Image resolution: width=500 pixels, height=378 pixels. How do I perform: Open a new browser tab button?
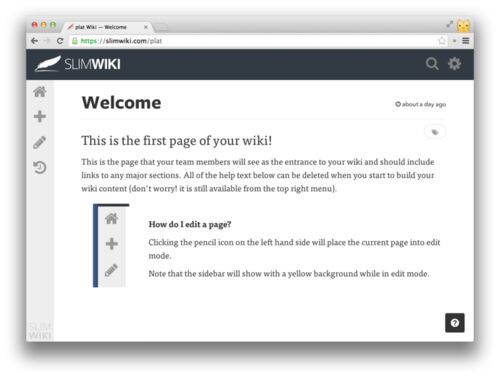click(x=161, y=27)
